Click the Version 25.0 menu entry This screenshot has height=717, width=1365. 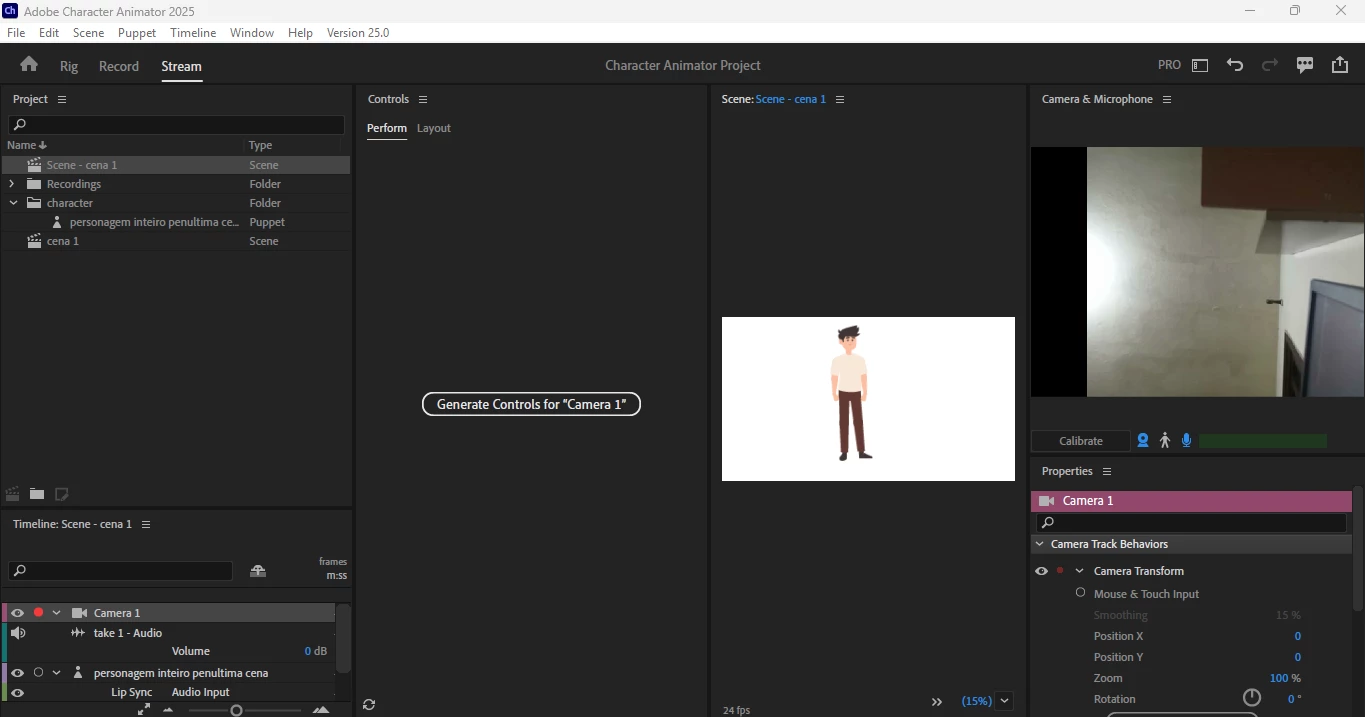[358, 32]
